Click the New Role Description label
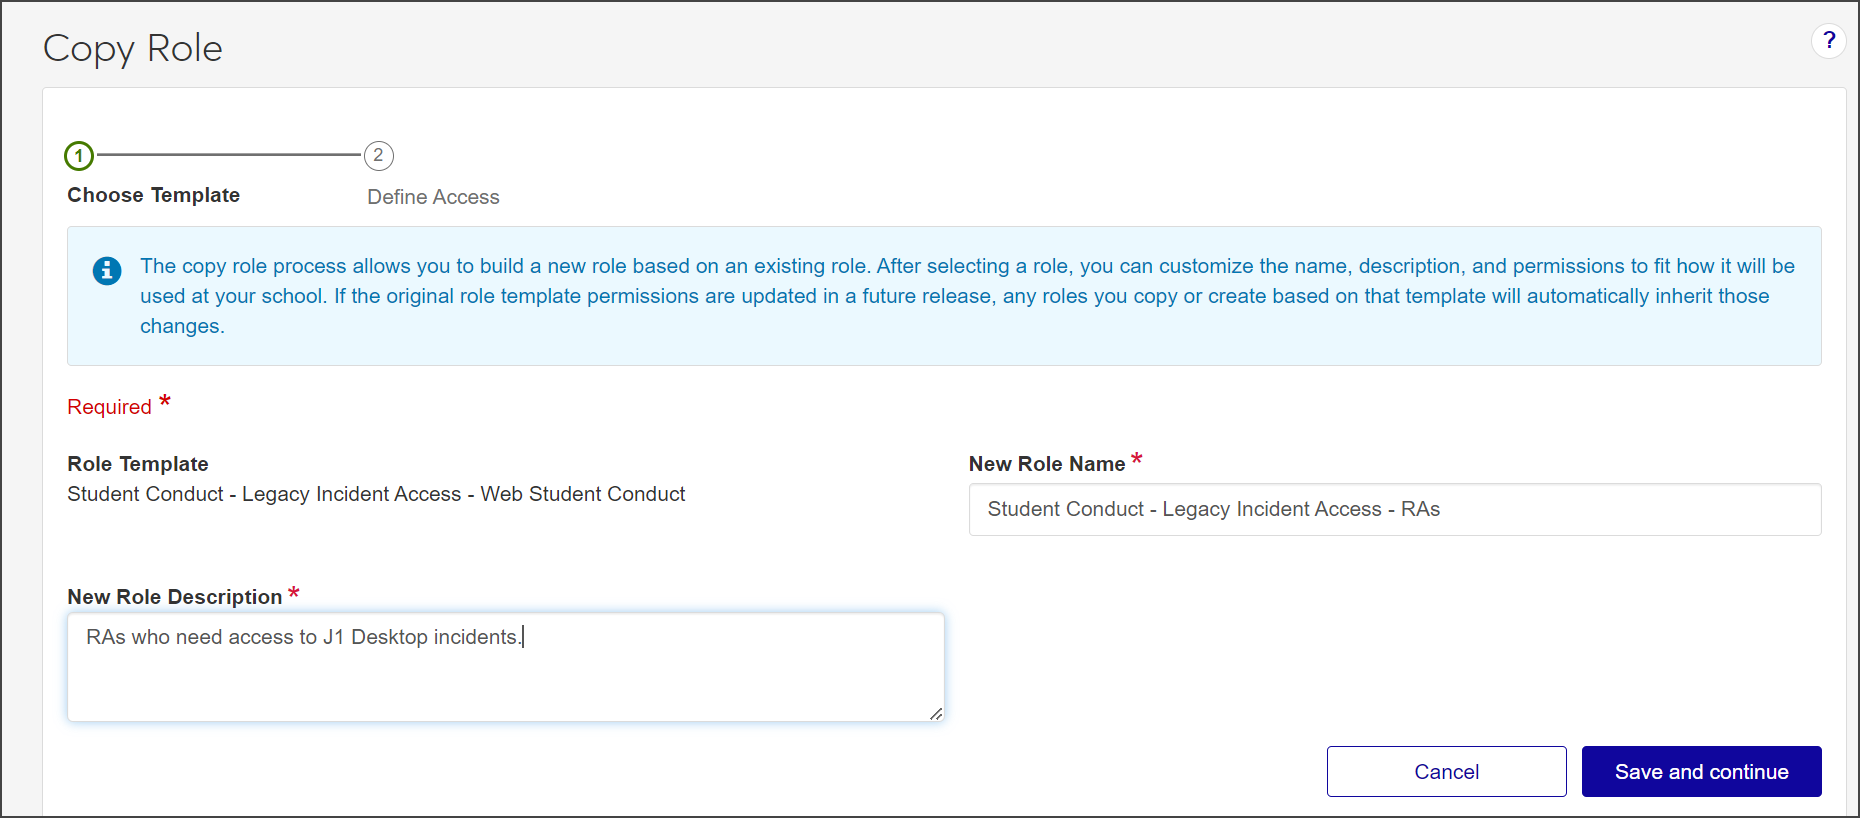The height and width of the screenshot is (818, 1860). click(x=174, y=597)
